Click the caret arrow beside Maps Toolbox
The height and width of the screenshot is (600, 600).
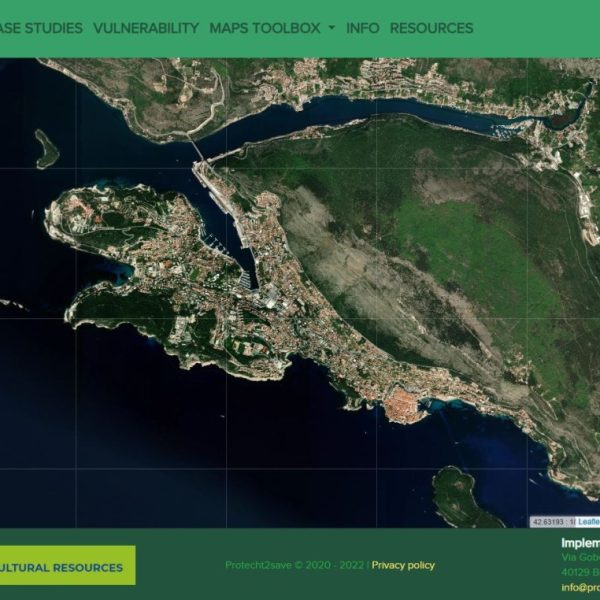point(331,29)
